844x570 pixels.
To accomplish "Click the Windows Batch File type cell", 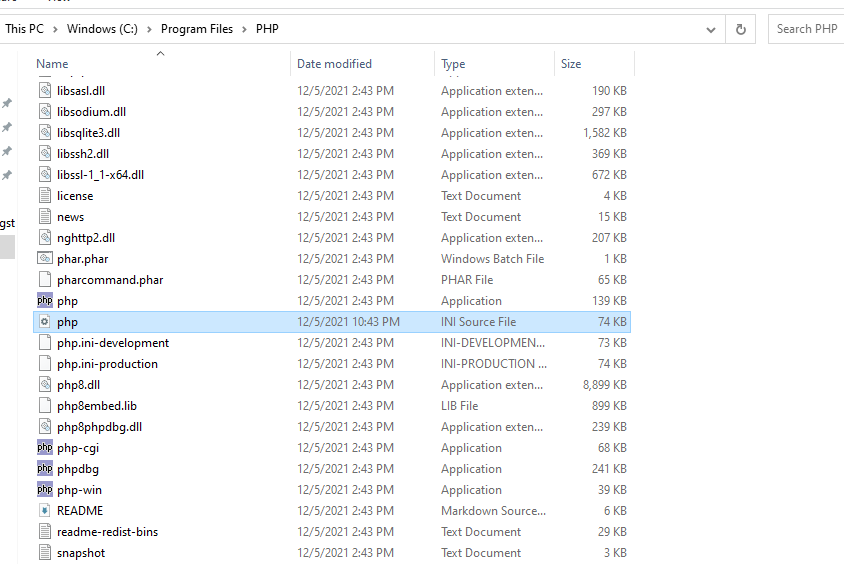I will [x=493, y=258].
